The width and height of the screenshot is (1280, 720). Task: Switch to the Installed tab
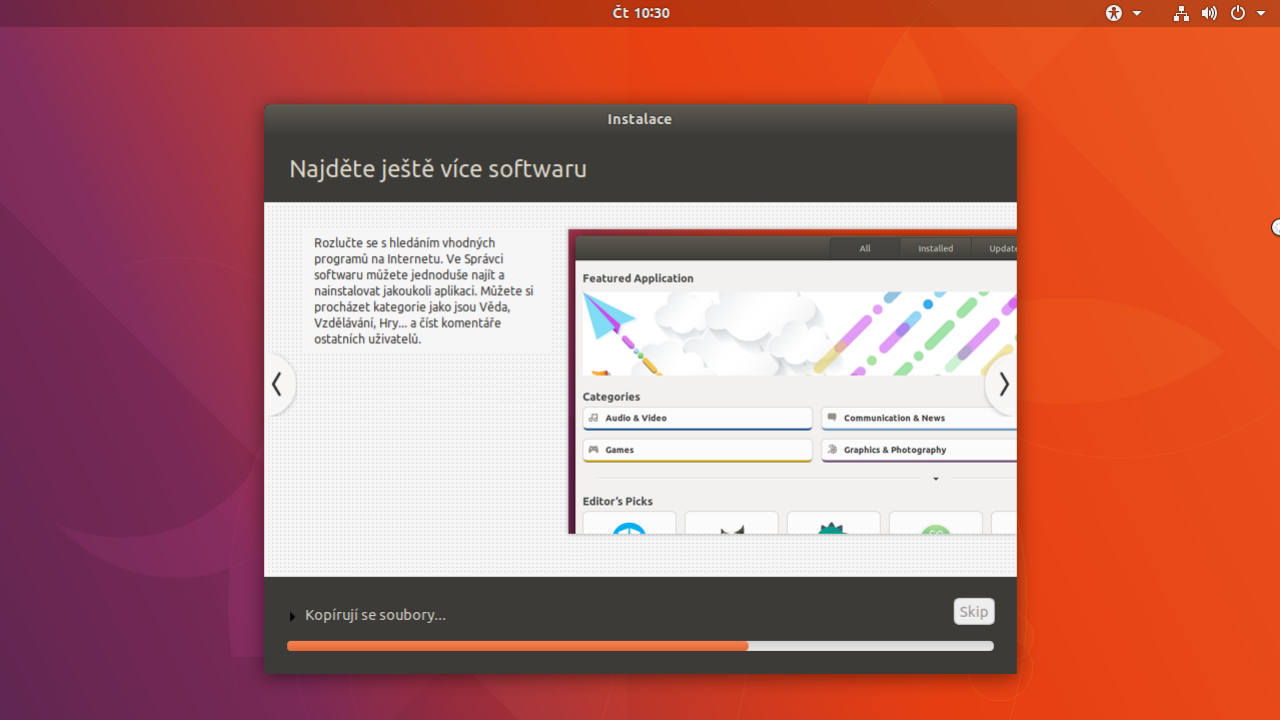[935, 248]
